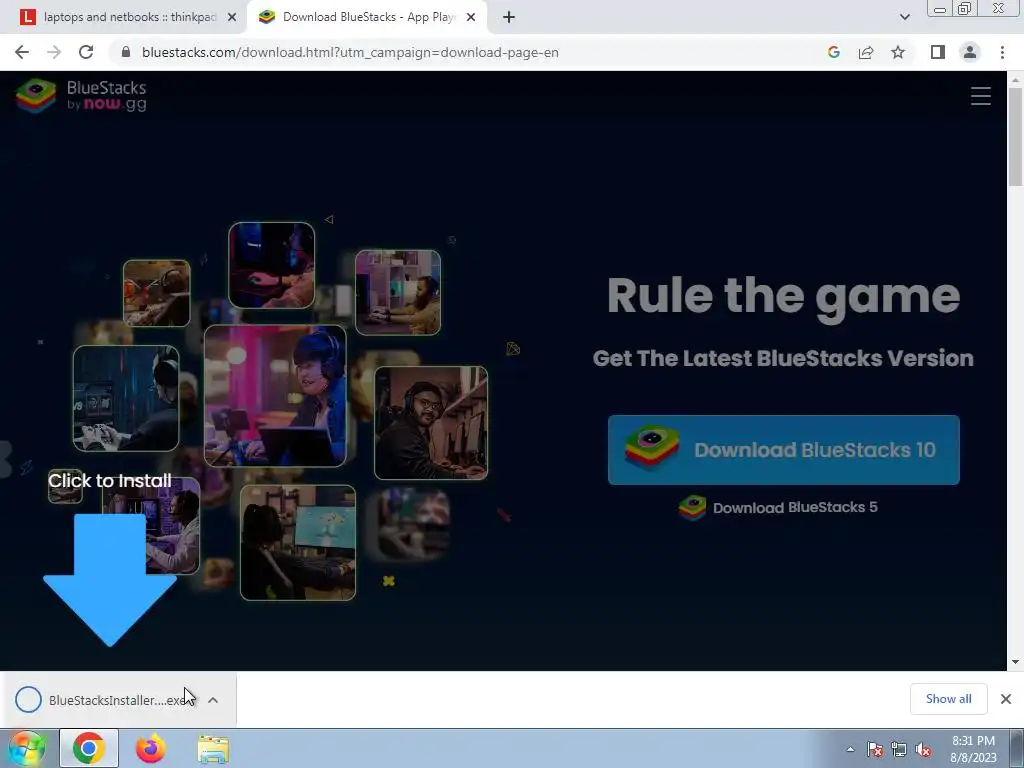Click the Download BlueStacks 5 link
The image size is (1024, 768).
coord(778,507)
